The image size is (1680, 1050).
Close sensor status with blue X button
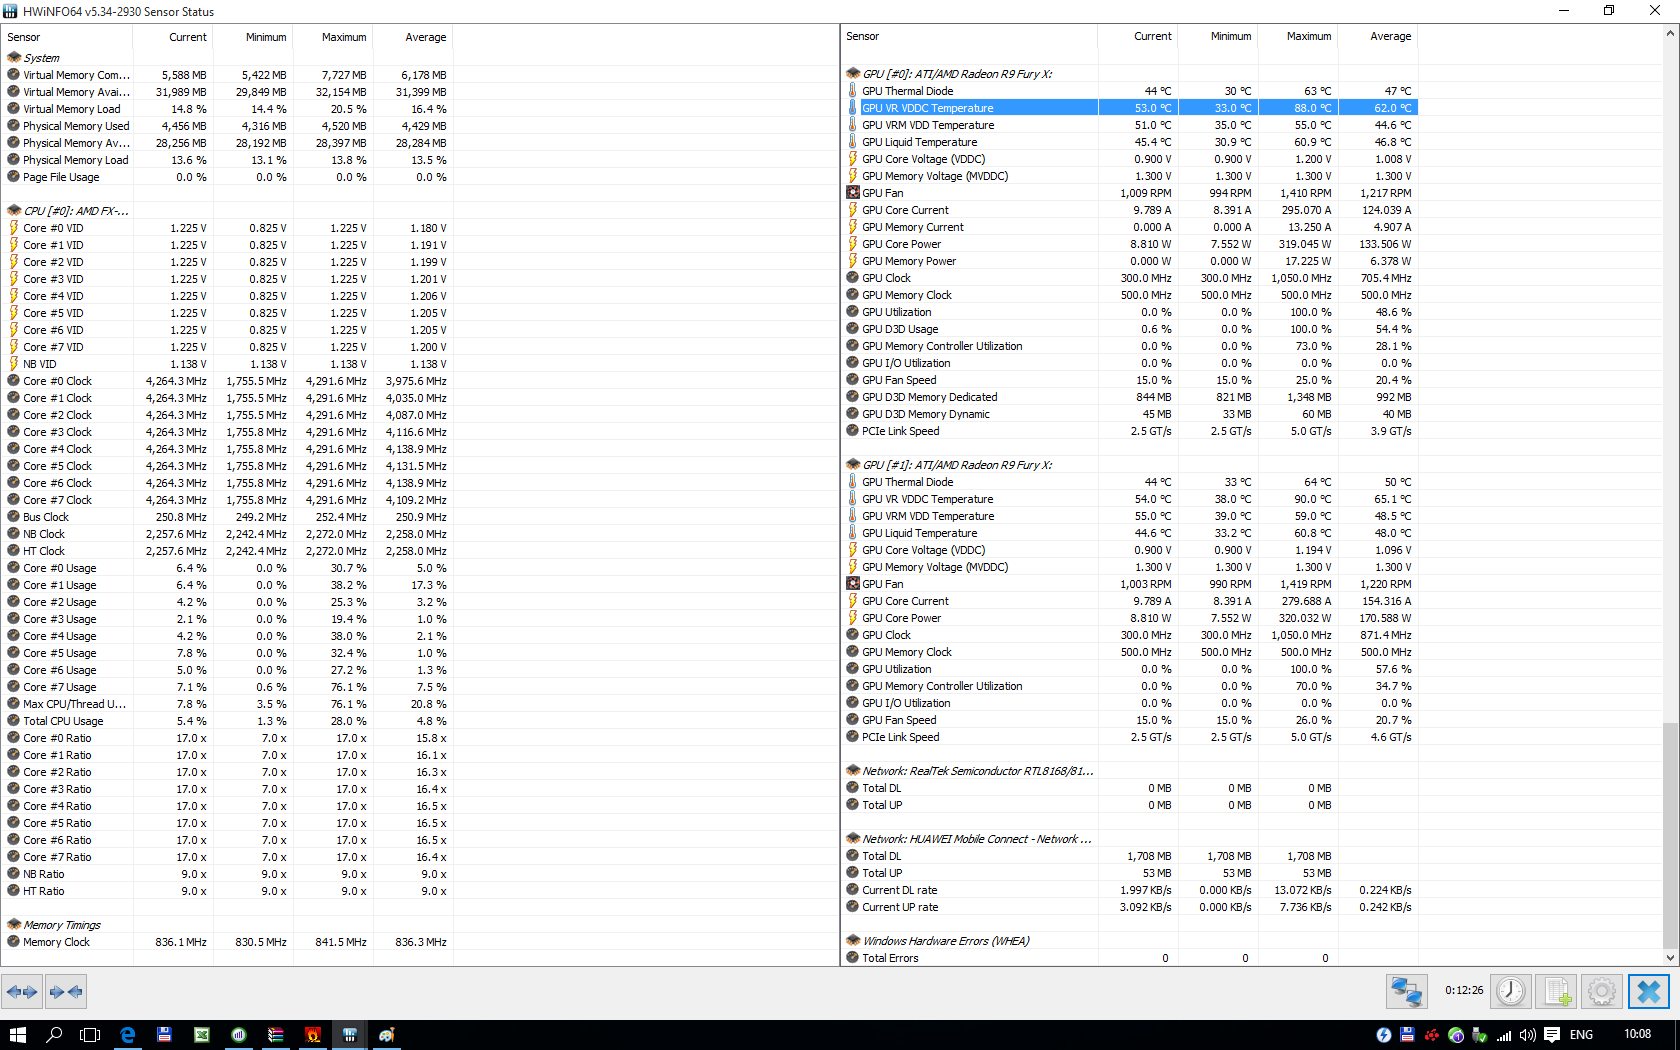(x=1649, y=992)
